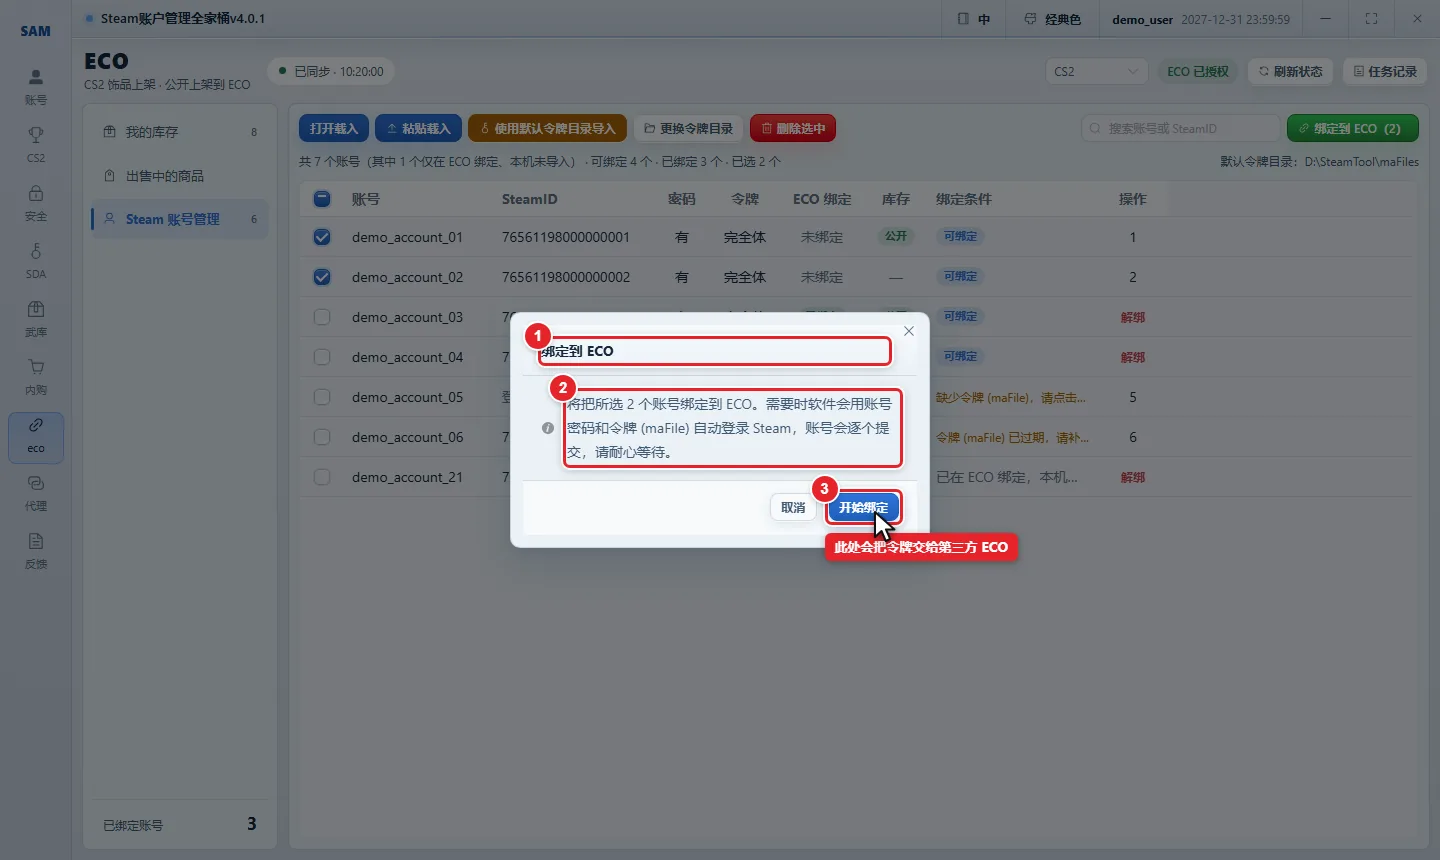
Task: Open the 账号 section in the sidebar
Action: tap(36, 86)
